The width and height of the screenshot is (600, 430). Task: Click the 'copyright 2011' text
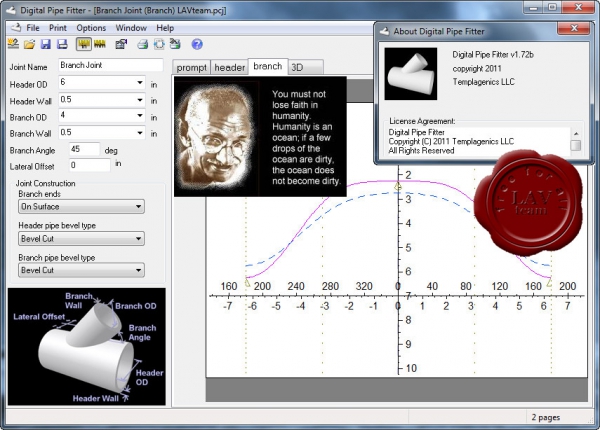point(477,68)
